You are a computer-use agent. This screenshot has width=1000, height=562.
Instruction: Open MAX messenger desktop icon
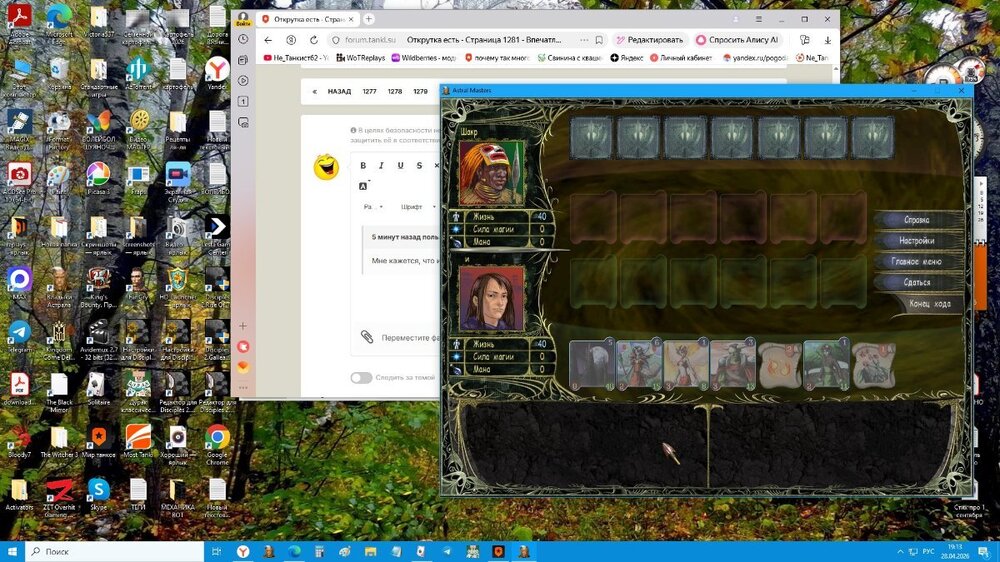pyautogui.click(x=19, y=283)
